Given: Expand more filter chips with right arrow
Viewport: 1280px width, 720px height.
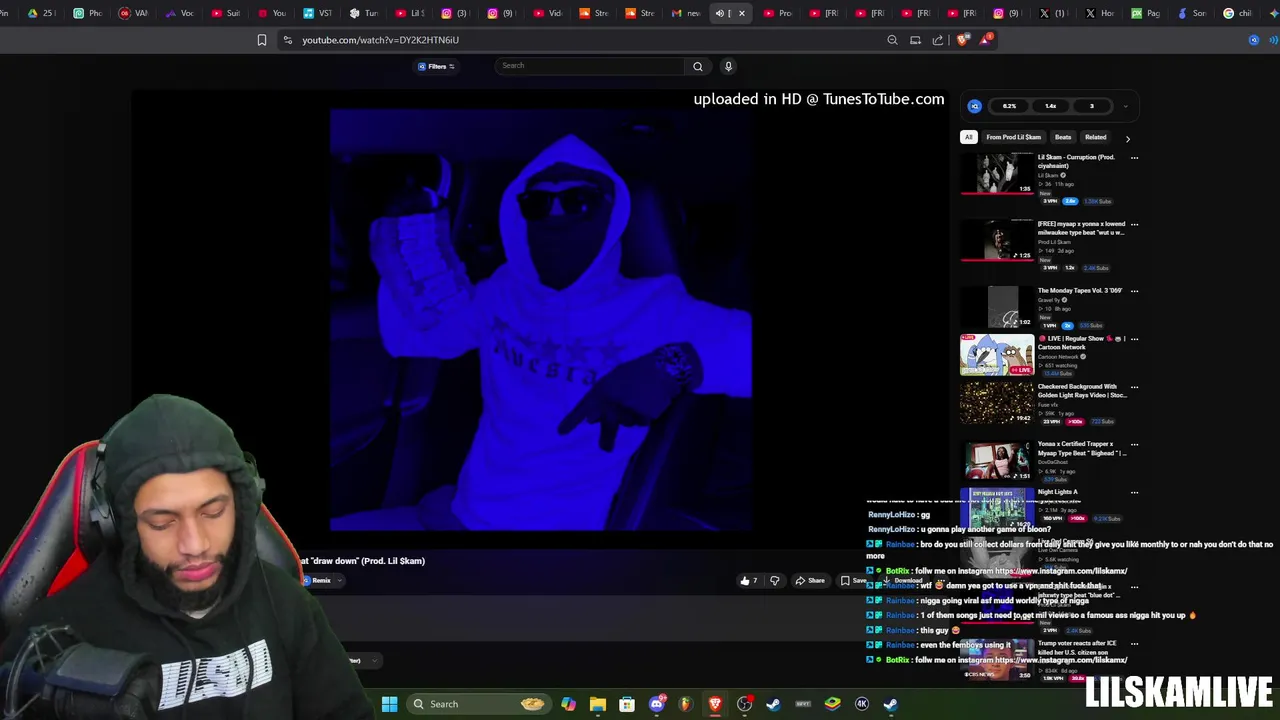Looking at the screenshot, I should [1128, 139].
